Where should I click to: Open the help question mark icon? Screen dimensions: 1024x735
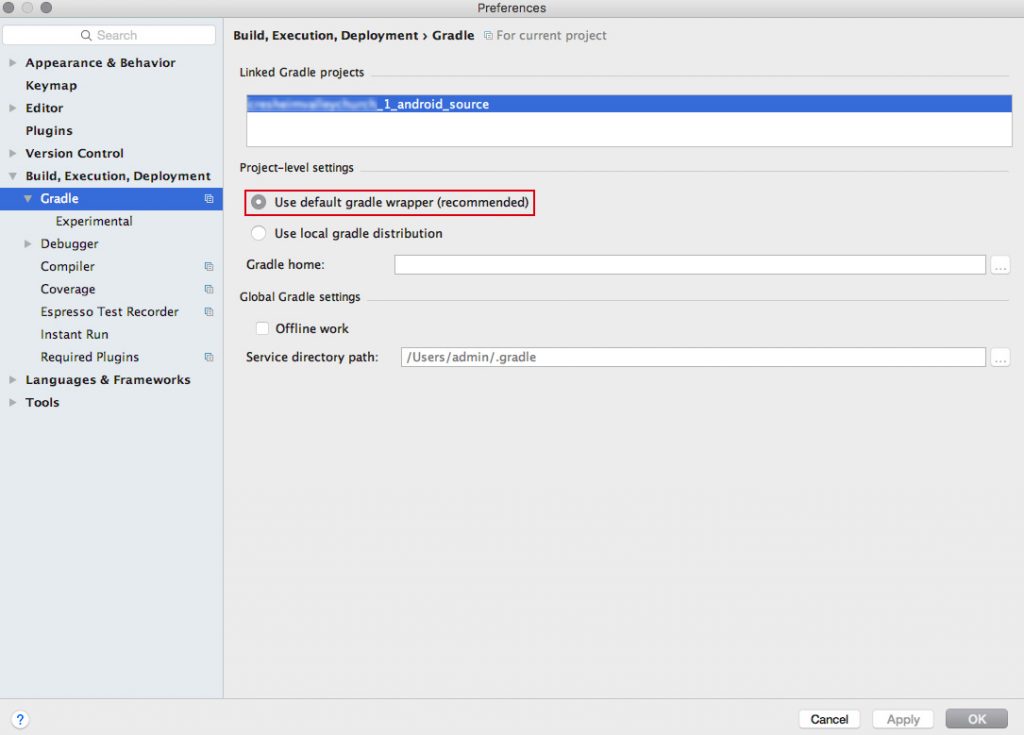tap(20, 719)
